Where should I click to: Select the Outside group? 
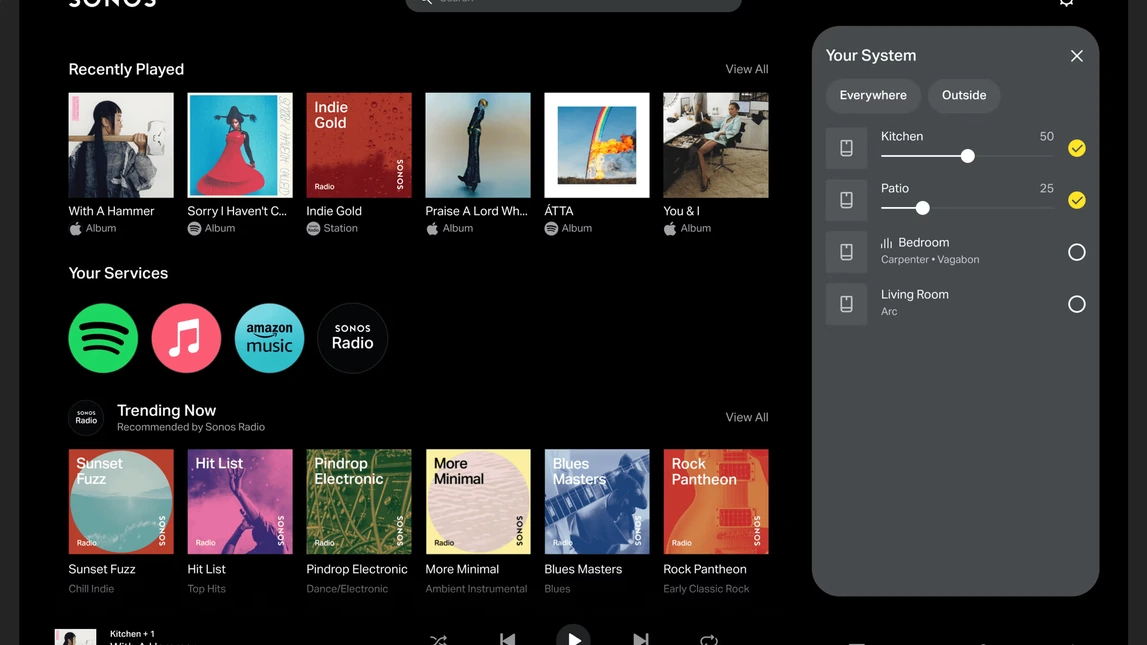pyautogui.click(x=963, y=95)
